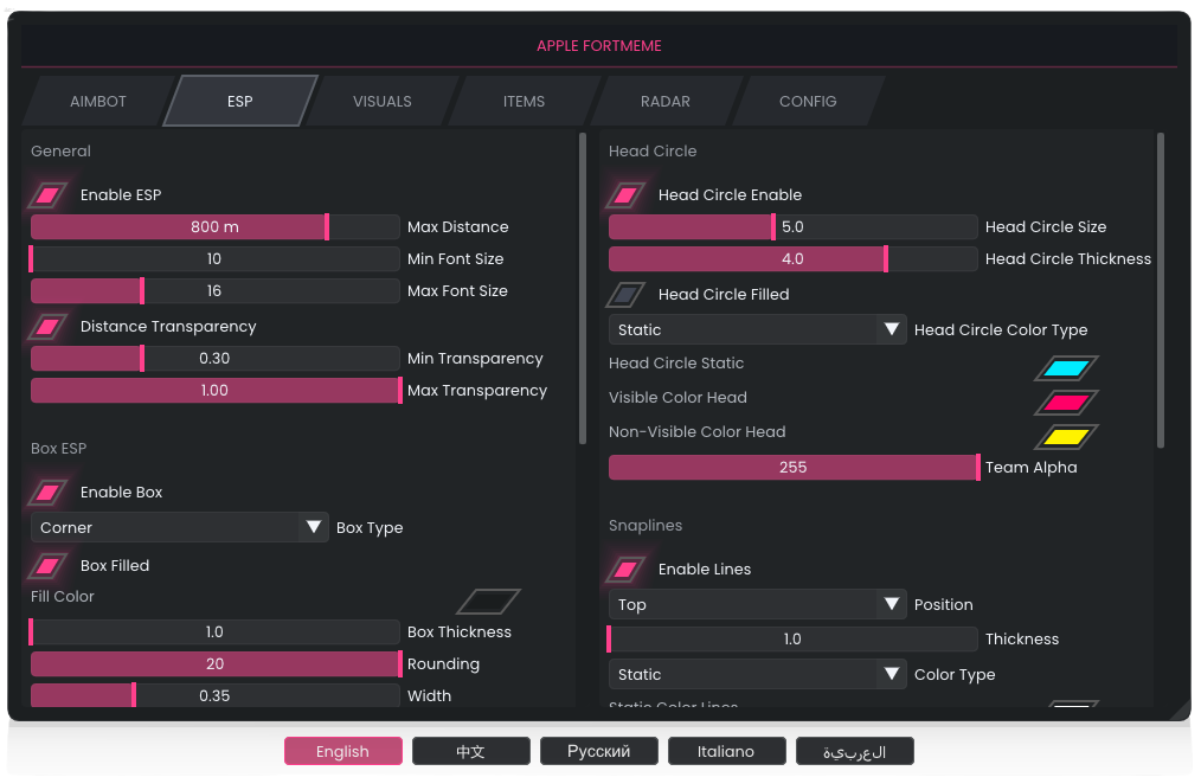Open the snaplines Position dropdown

[x=757, y=605]
